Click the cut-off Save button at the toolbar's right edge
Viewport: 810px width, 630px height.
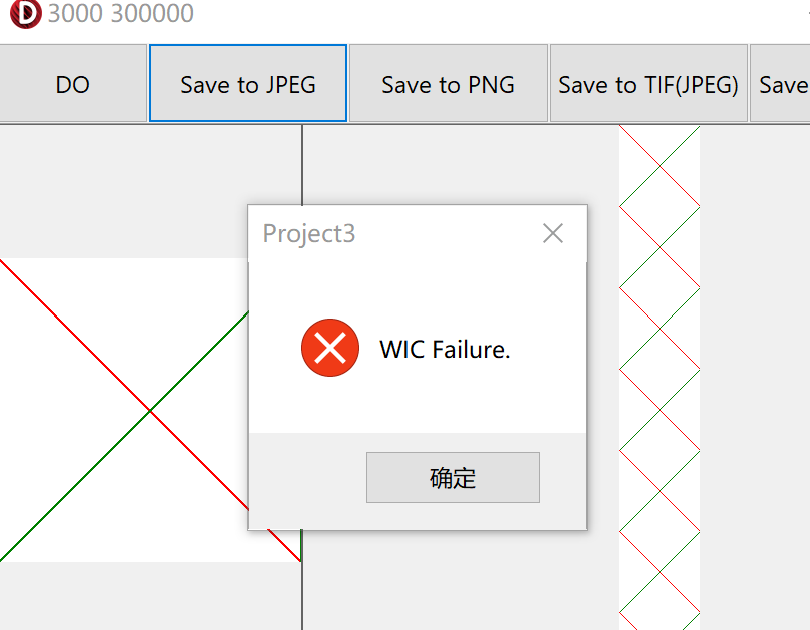tap(781, 84)
